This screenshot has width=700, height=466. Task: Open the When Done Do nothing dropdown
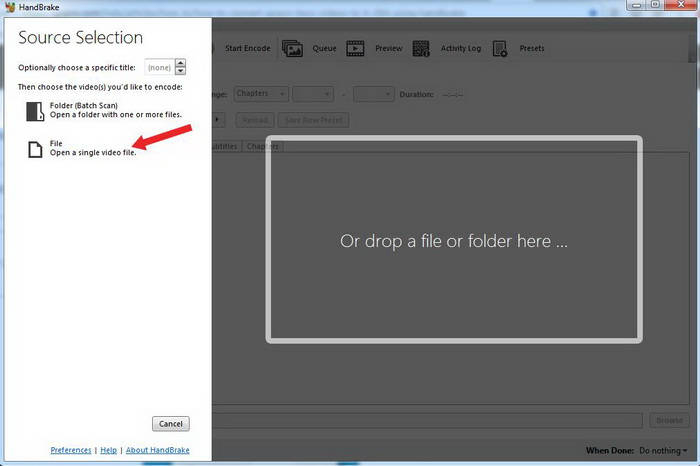coord(663,451)
